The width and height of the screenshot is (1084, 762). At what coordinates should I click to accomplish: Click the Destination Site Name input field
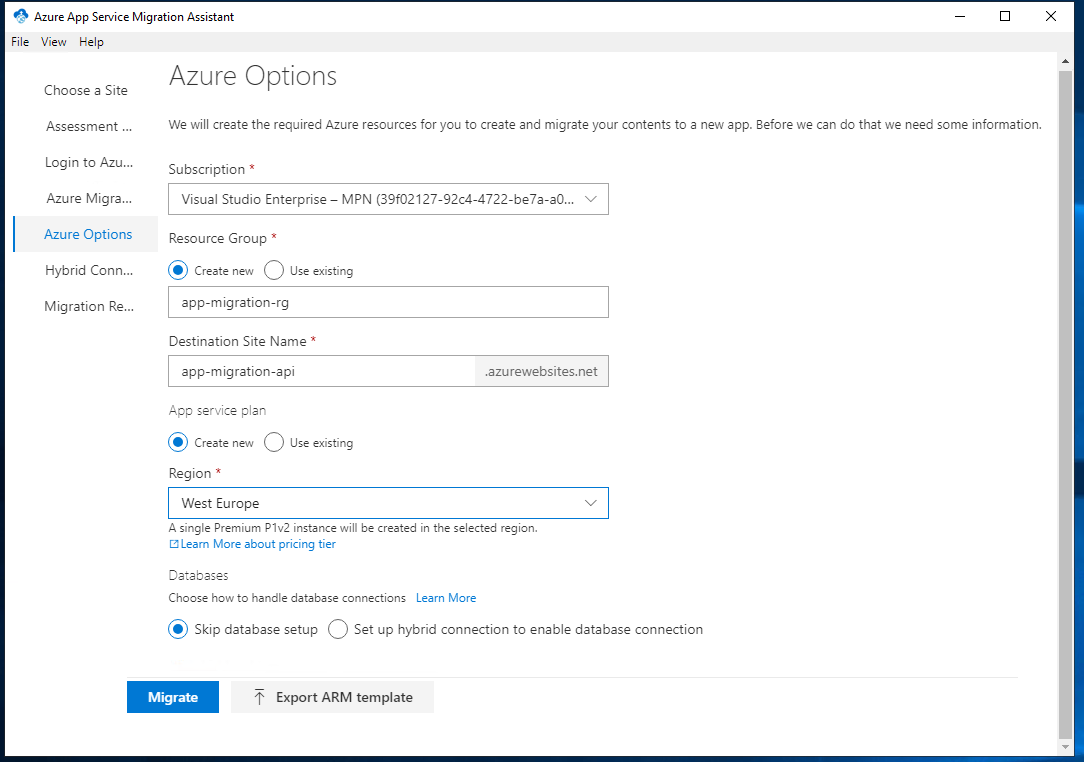pyautogui.click(x=321, y=371)
